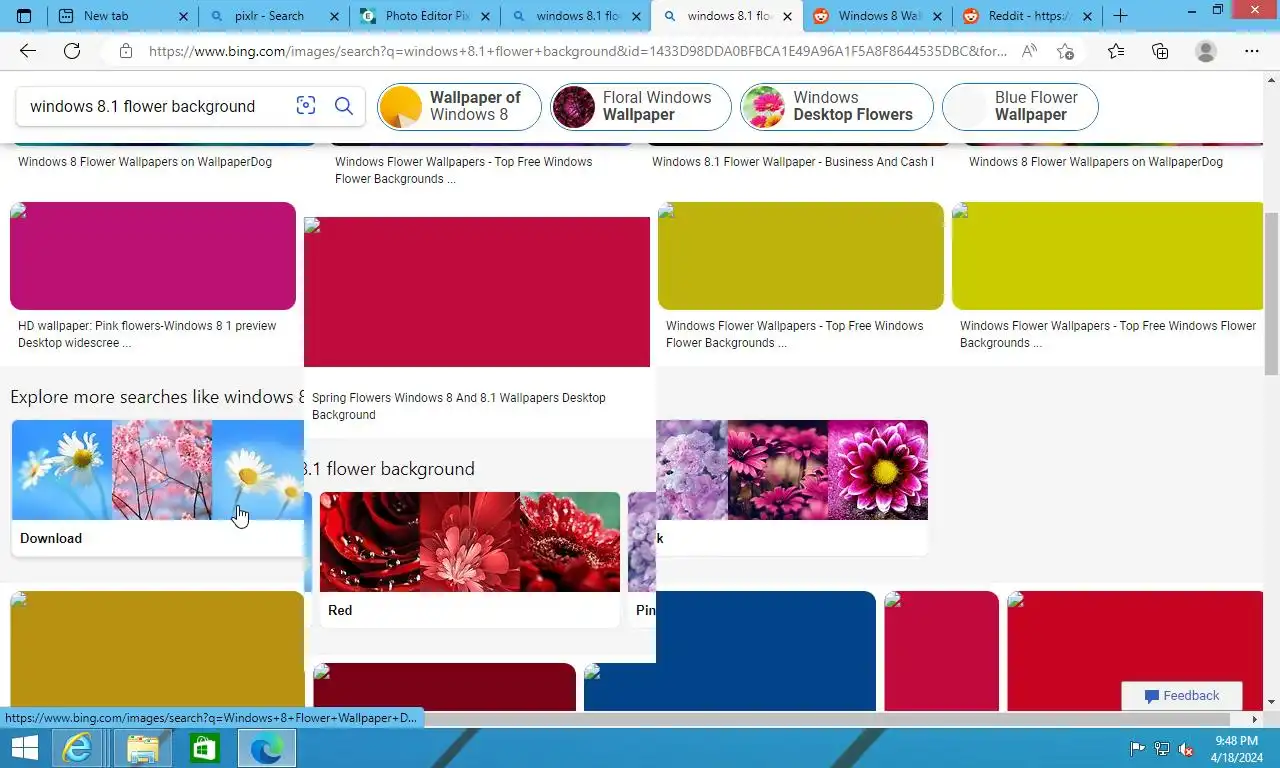Open Spring Flowers Windows 8 And 8.1 result
The width and height of the screenshot is (1280, 768).
pos(459,406)
